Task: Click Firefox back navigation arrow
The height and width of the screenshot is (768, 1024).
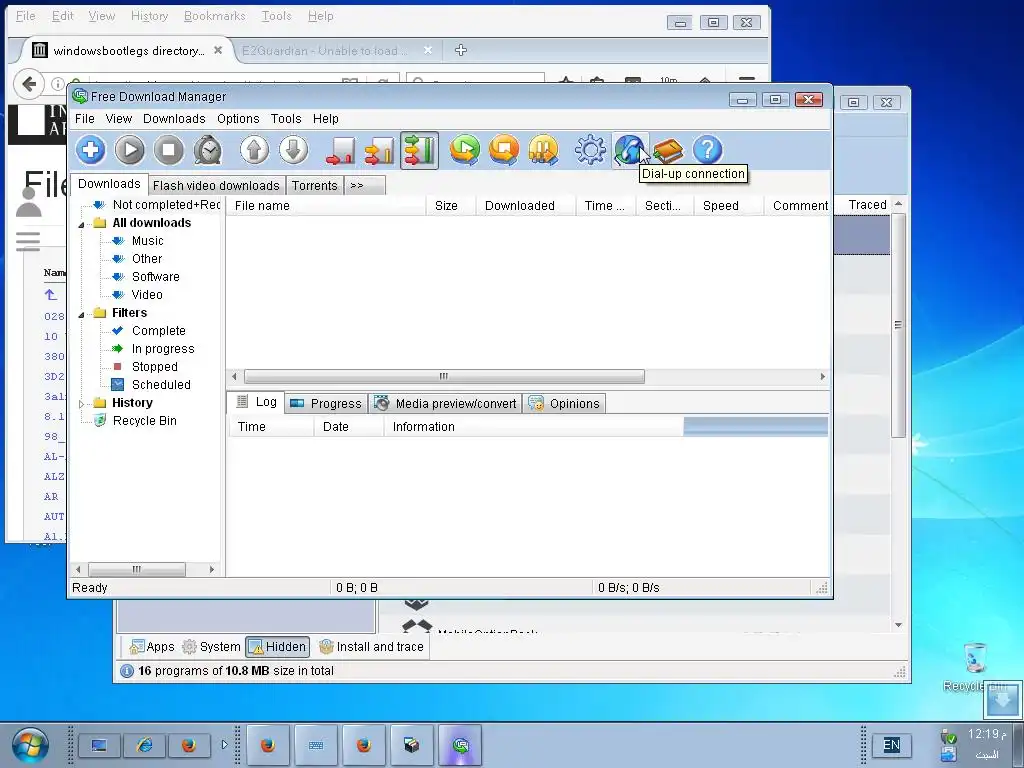Action: [29, 84]
